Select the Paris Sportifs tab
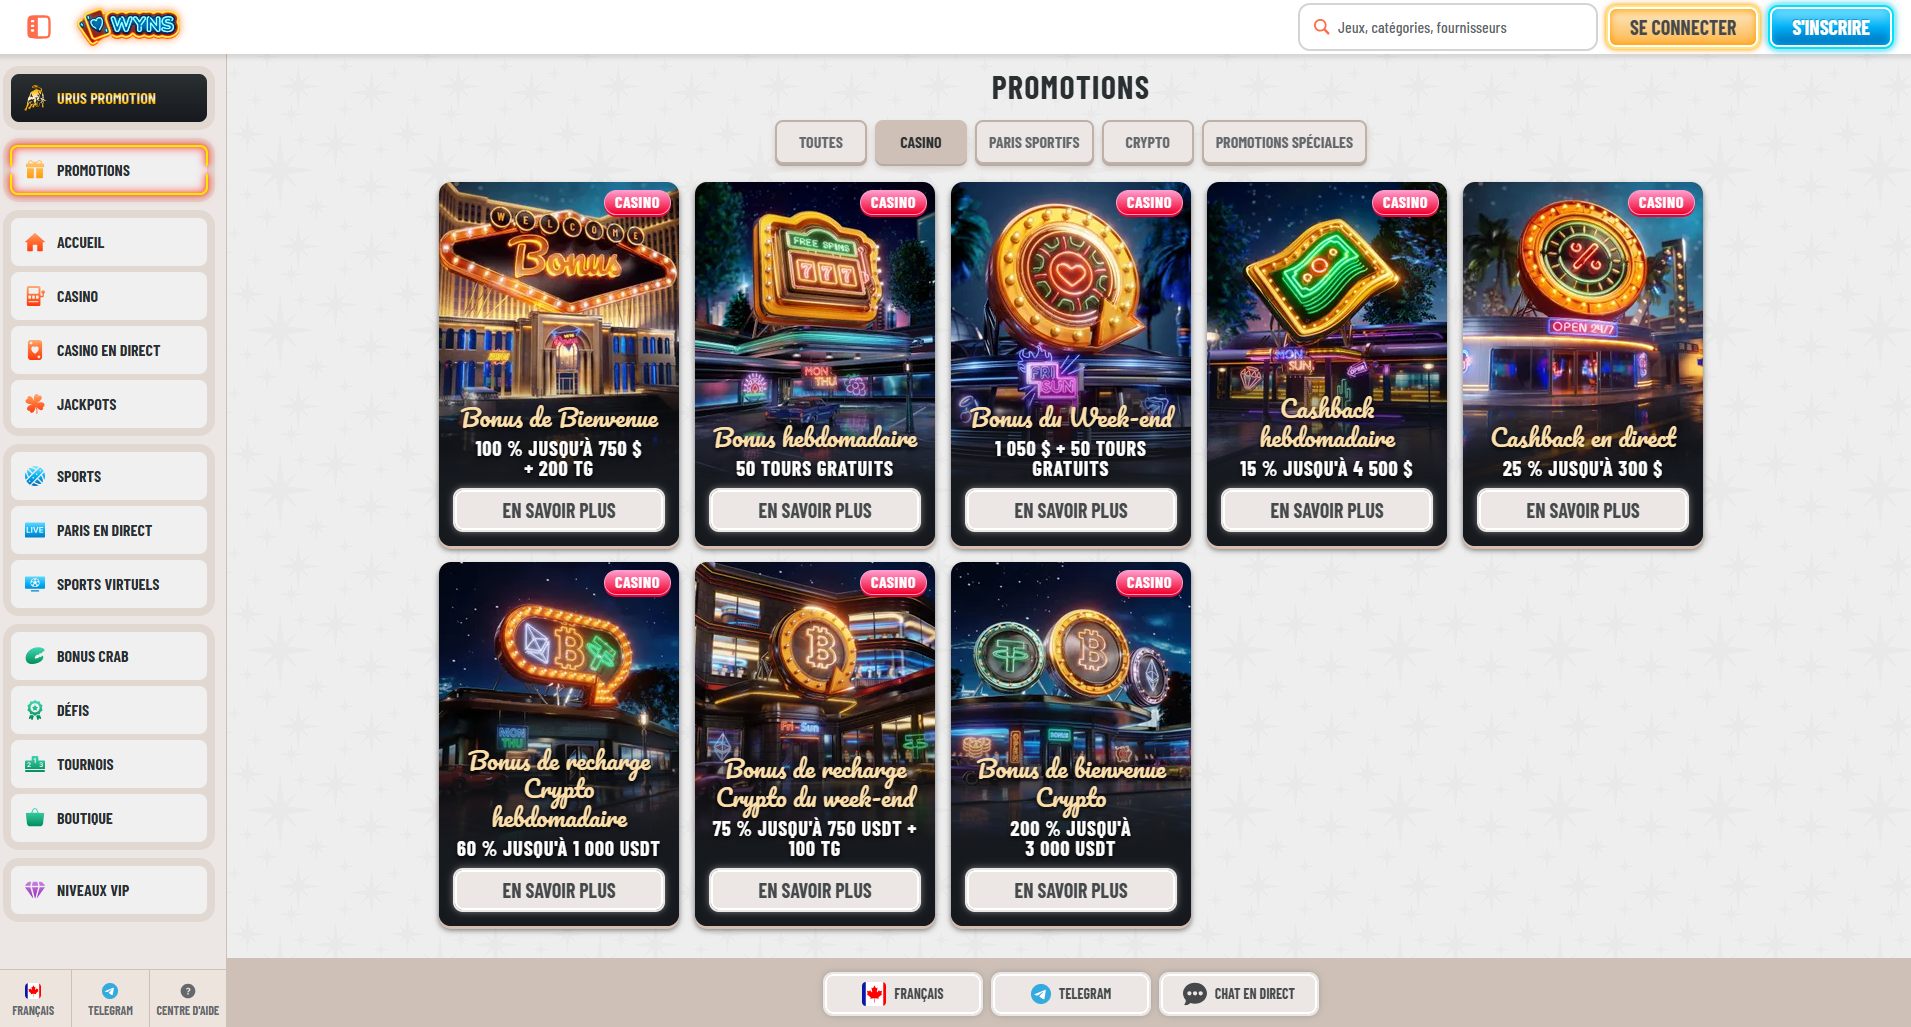The width and height of the screenshot is (1911, 1027). 1034,143
